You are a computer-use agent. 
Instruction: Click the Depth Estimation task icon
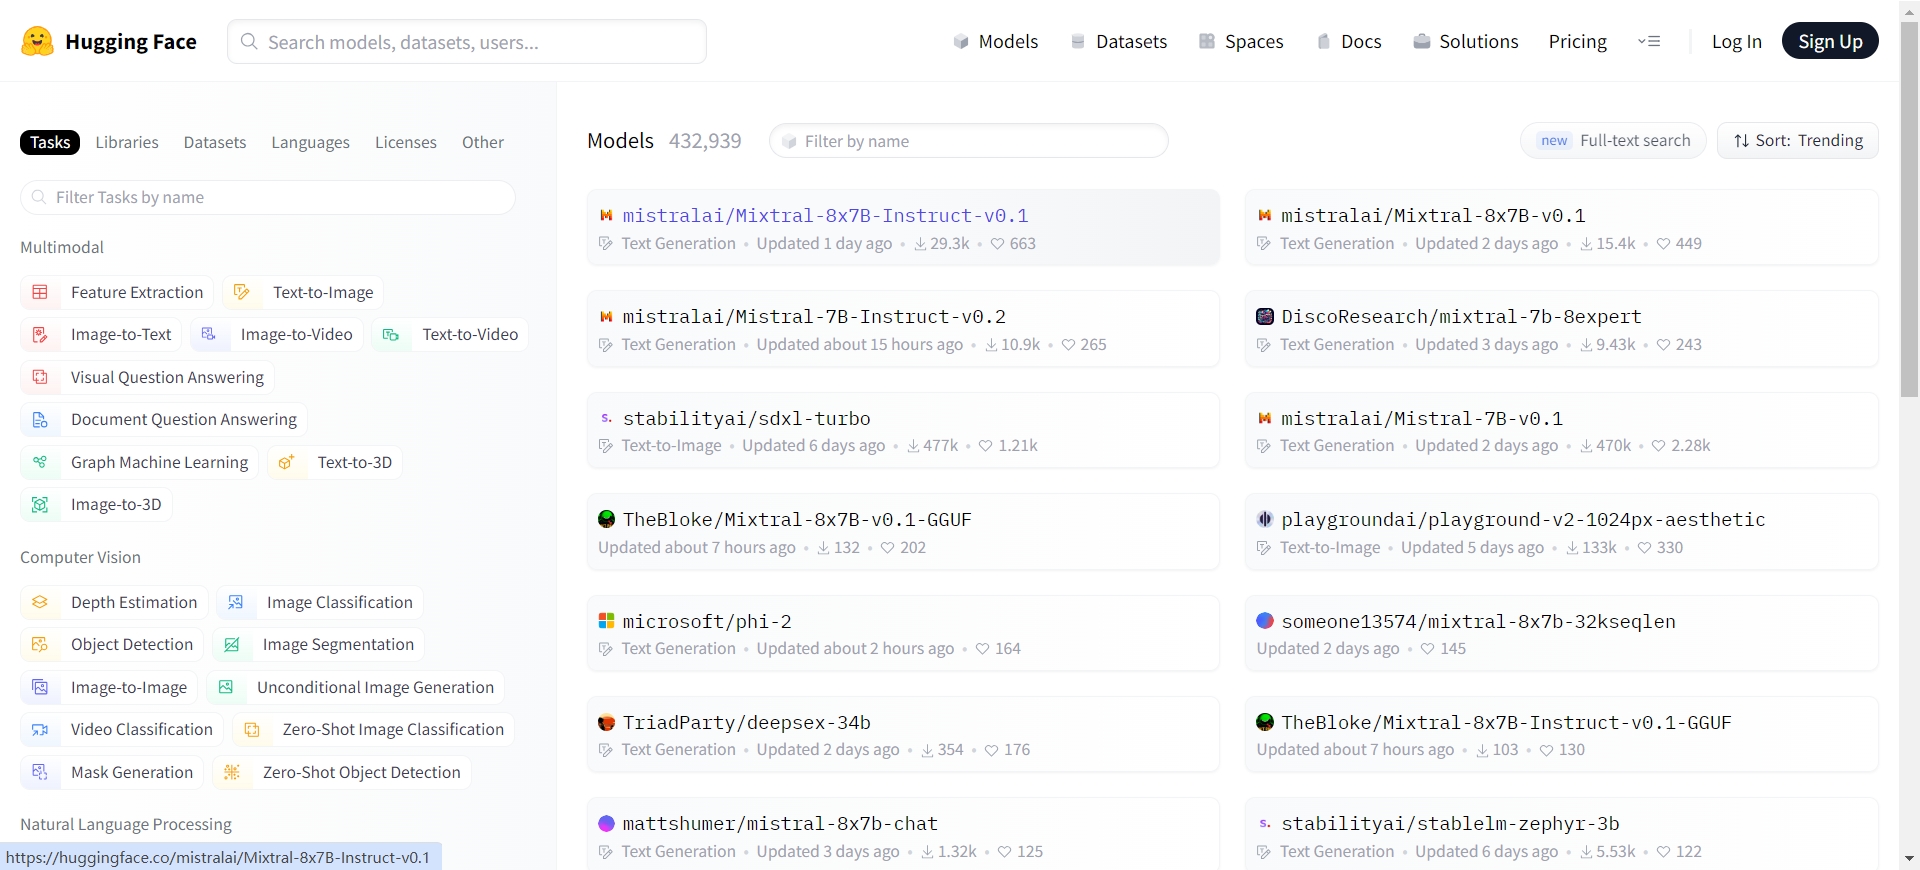40,602
